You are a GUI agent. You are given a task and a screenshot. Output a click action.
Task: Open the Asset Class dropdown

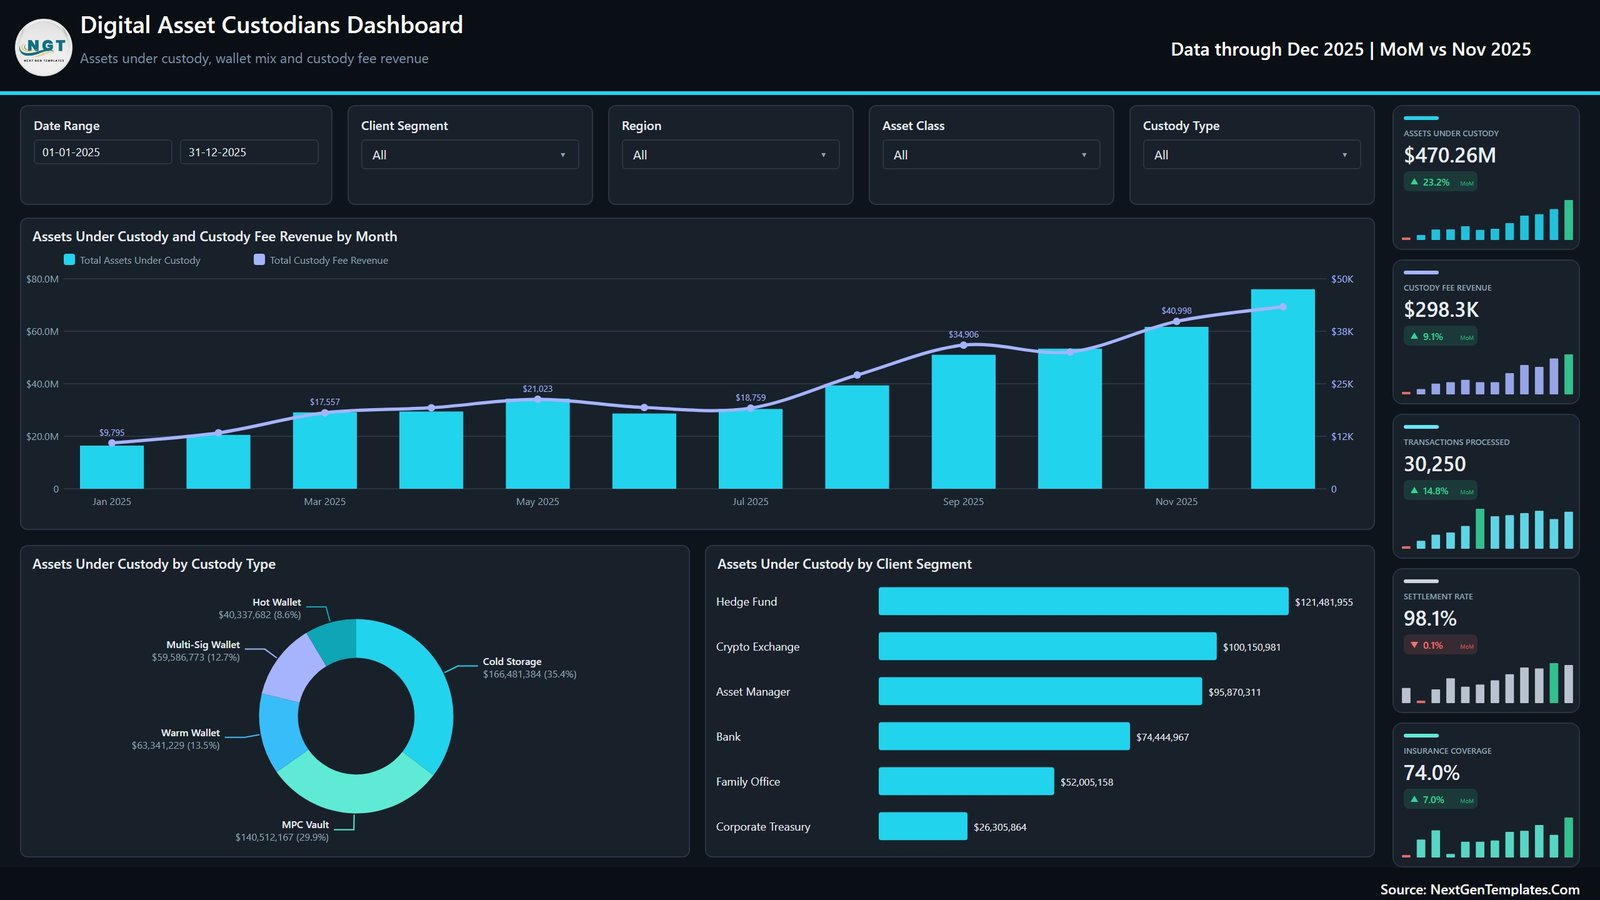point(991,155)
